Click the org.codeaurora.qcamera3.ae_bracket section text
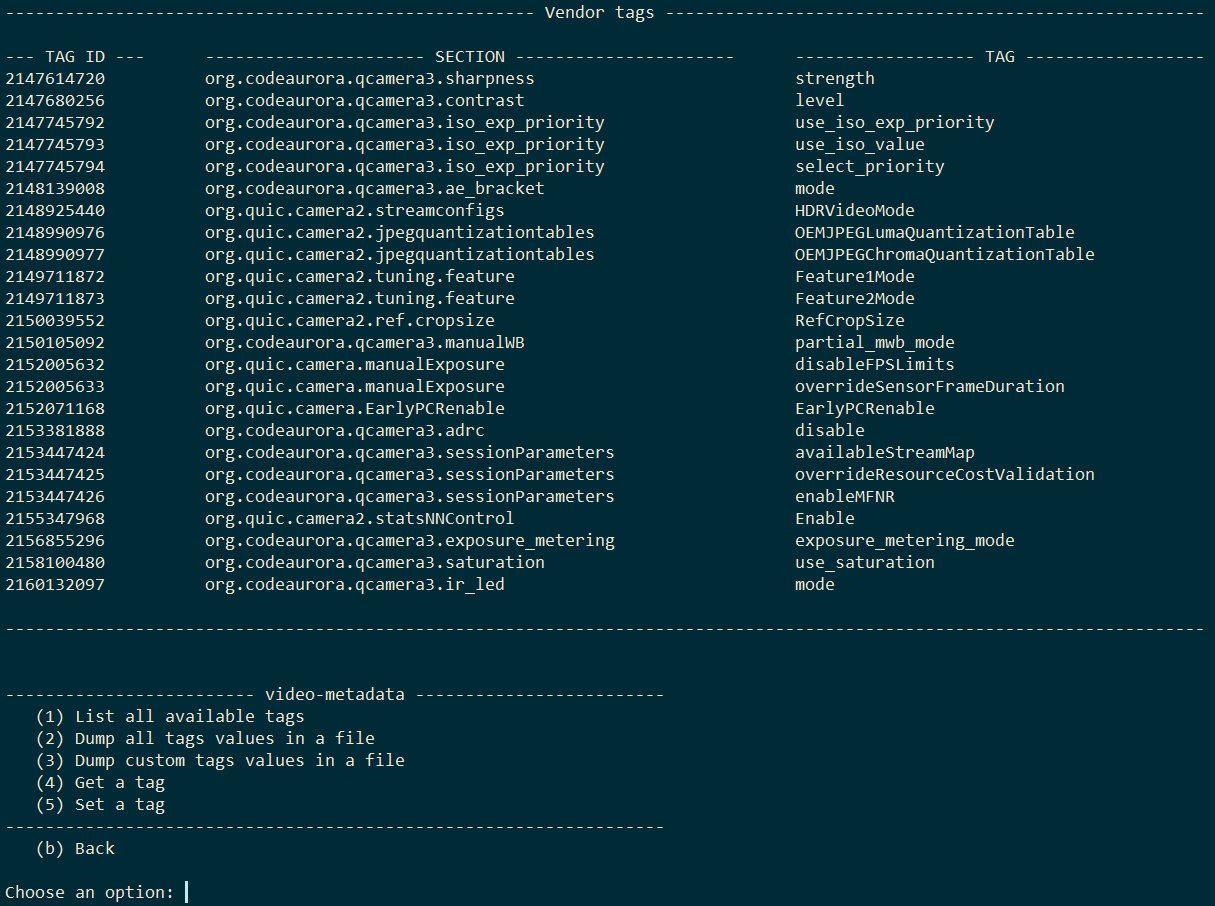The height and width of the screenshot is (906, 1215). pos(375,188)
